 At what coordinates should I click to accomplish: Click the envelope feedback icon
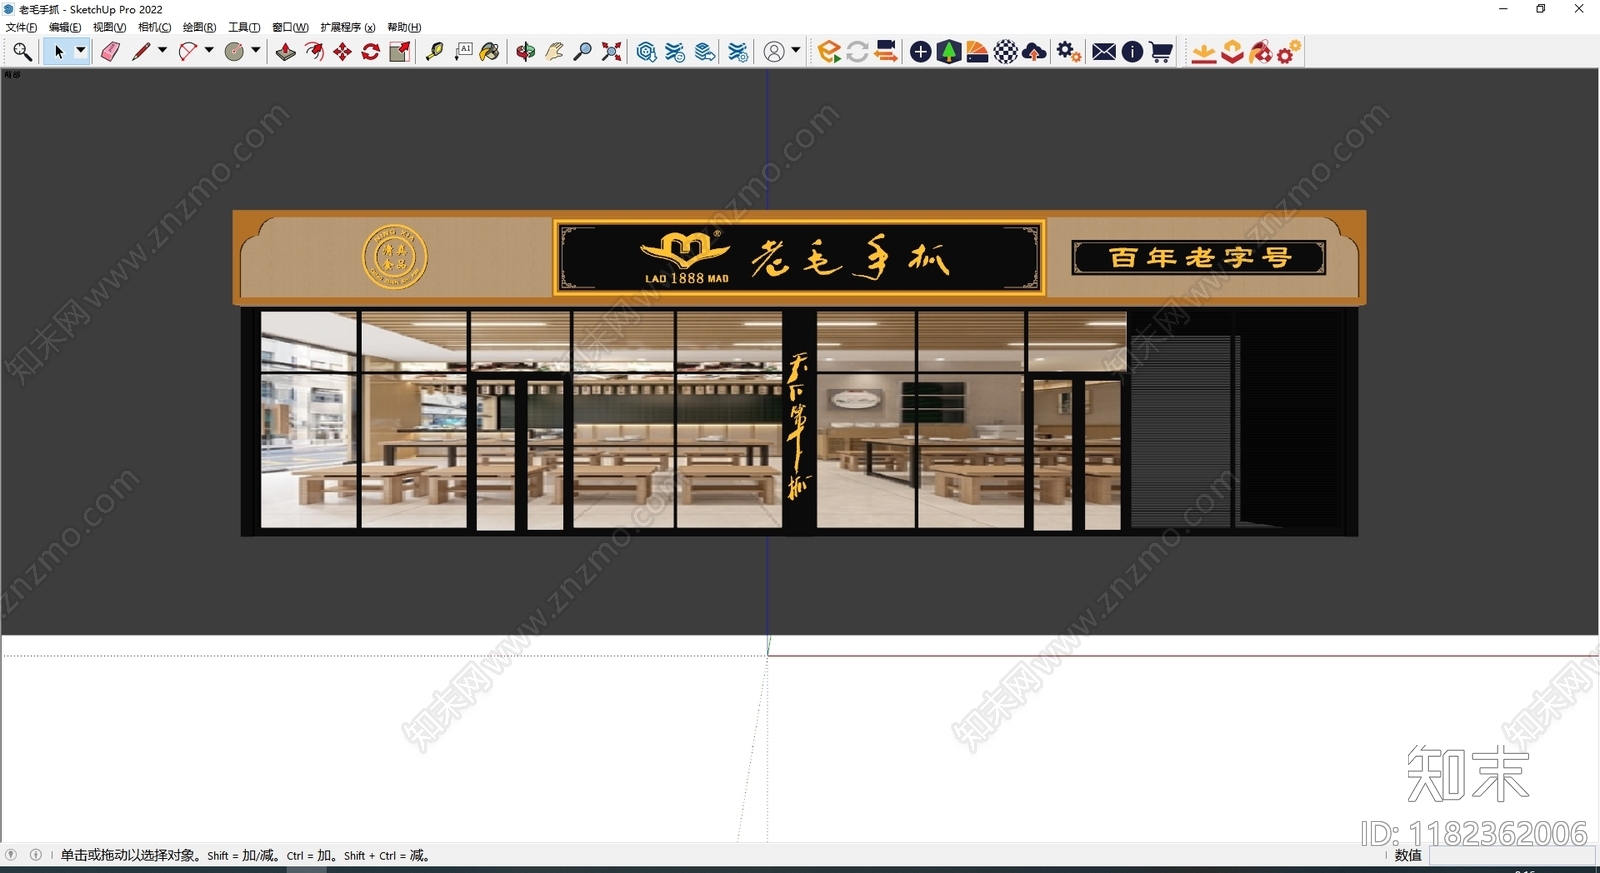[x=1104, y=52]
